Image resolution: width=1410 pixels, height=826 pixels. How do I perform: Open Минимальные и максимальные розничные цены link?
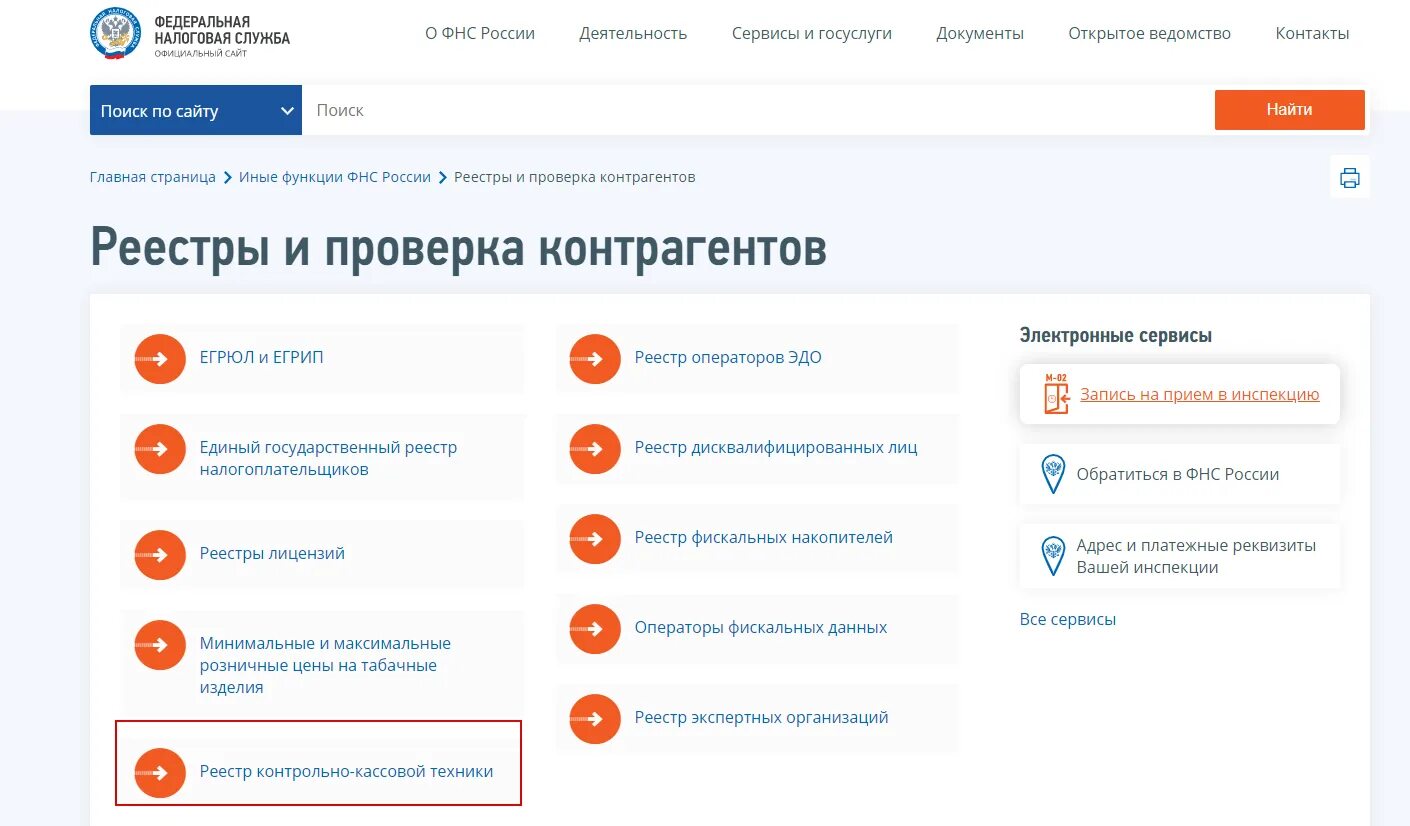tap(325, 665)
